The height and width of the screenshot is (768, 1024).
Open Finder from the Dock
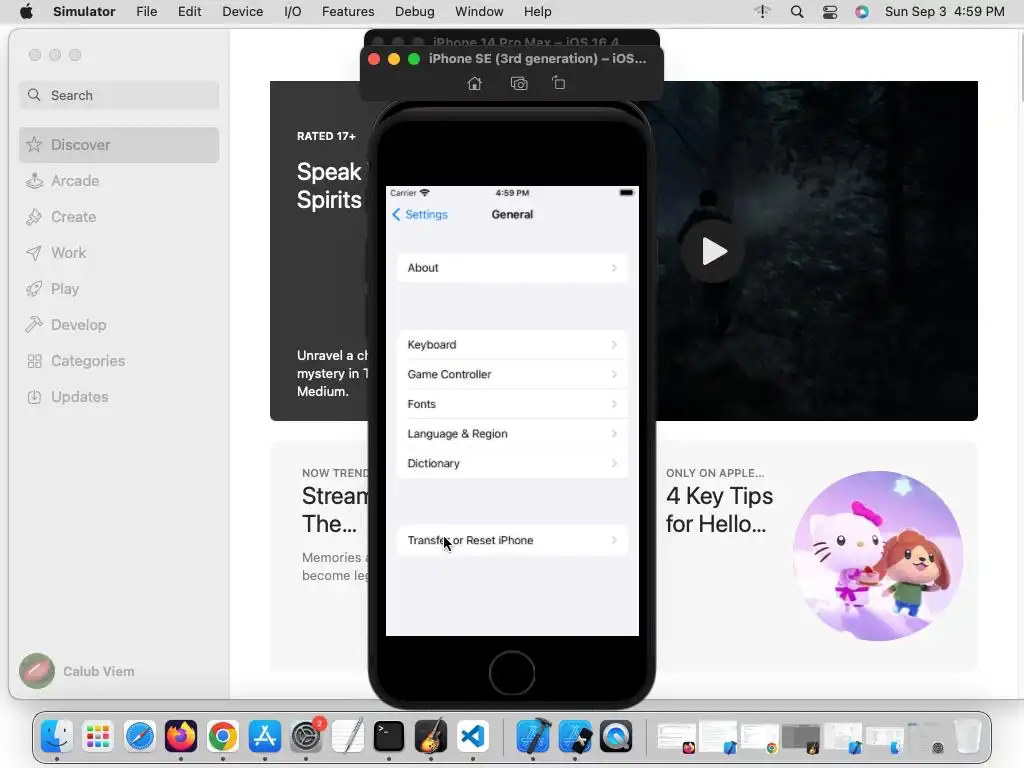pos(56,737)
